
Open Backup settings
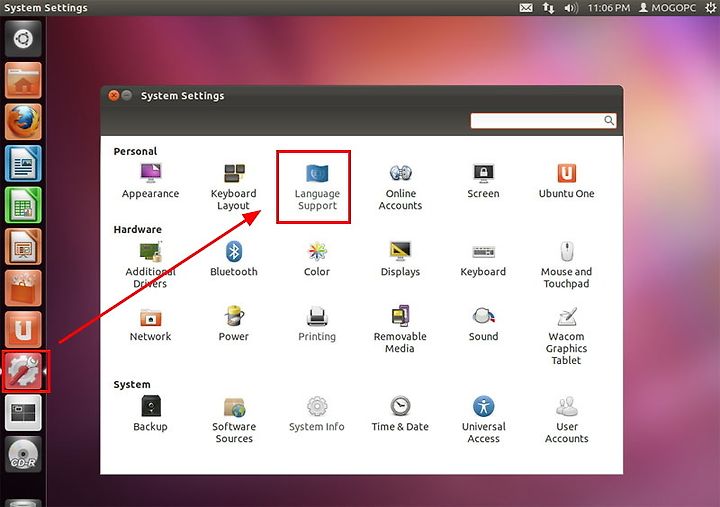click(150, 414)
